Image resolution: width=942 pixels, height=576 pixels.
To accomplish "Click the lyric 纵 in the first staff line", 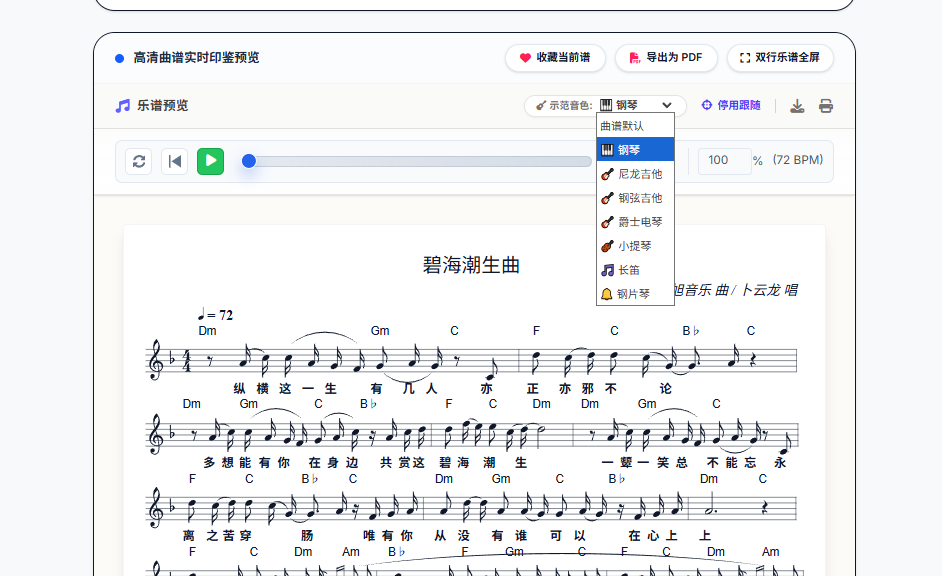I will (239, 389).
